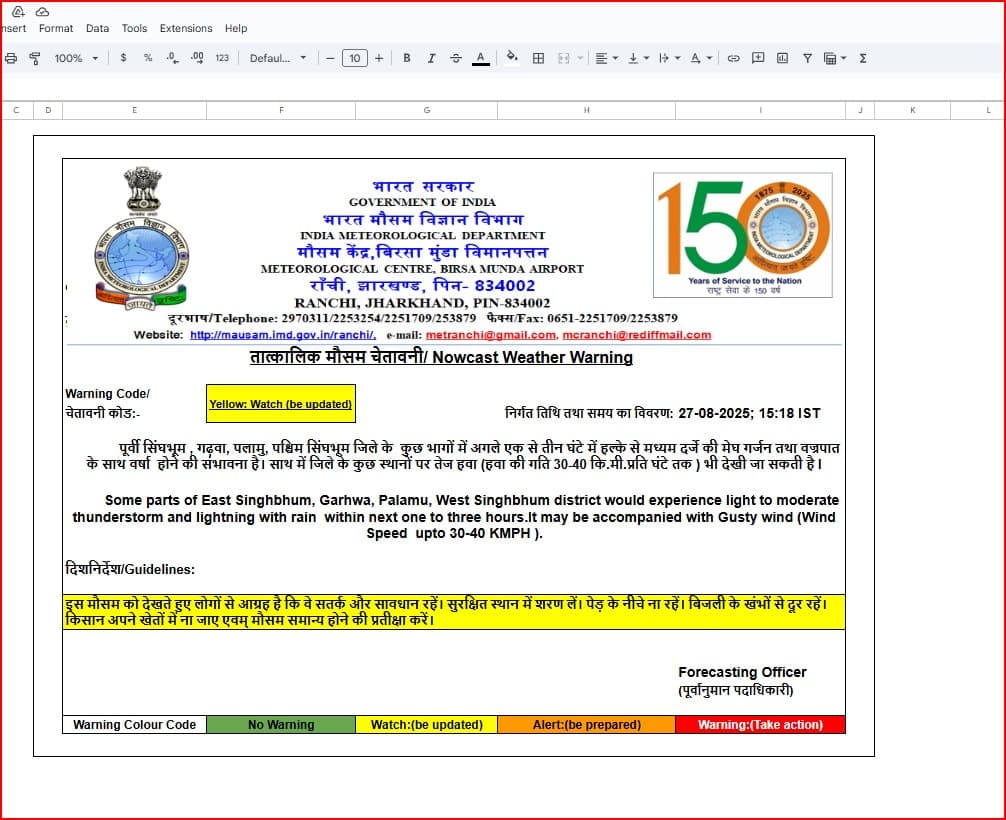Click the Print icon in toolbar
Viewport: 1006px width, 820px height.
(11, 58)
